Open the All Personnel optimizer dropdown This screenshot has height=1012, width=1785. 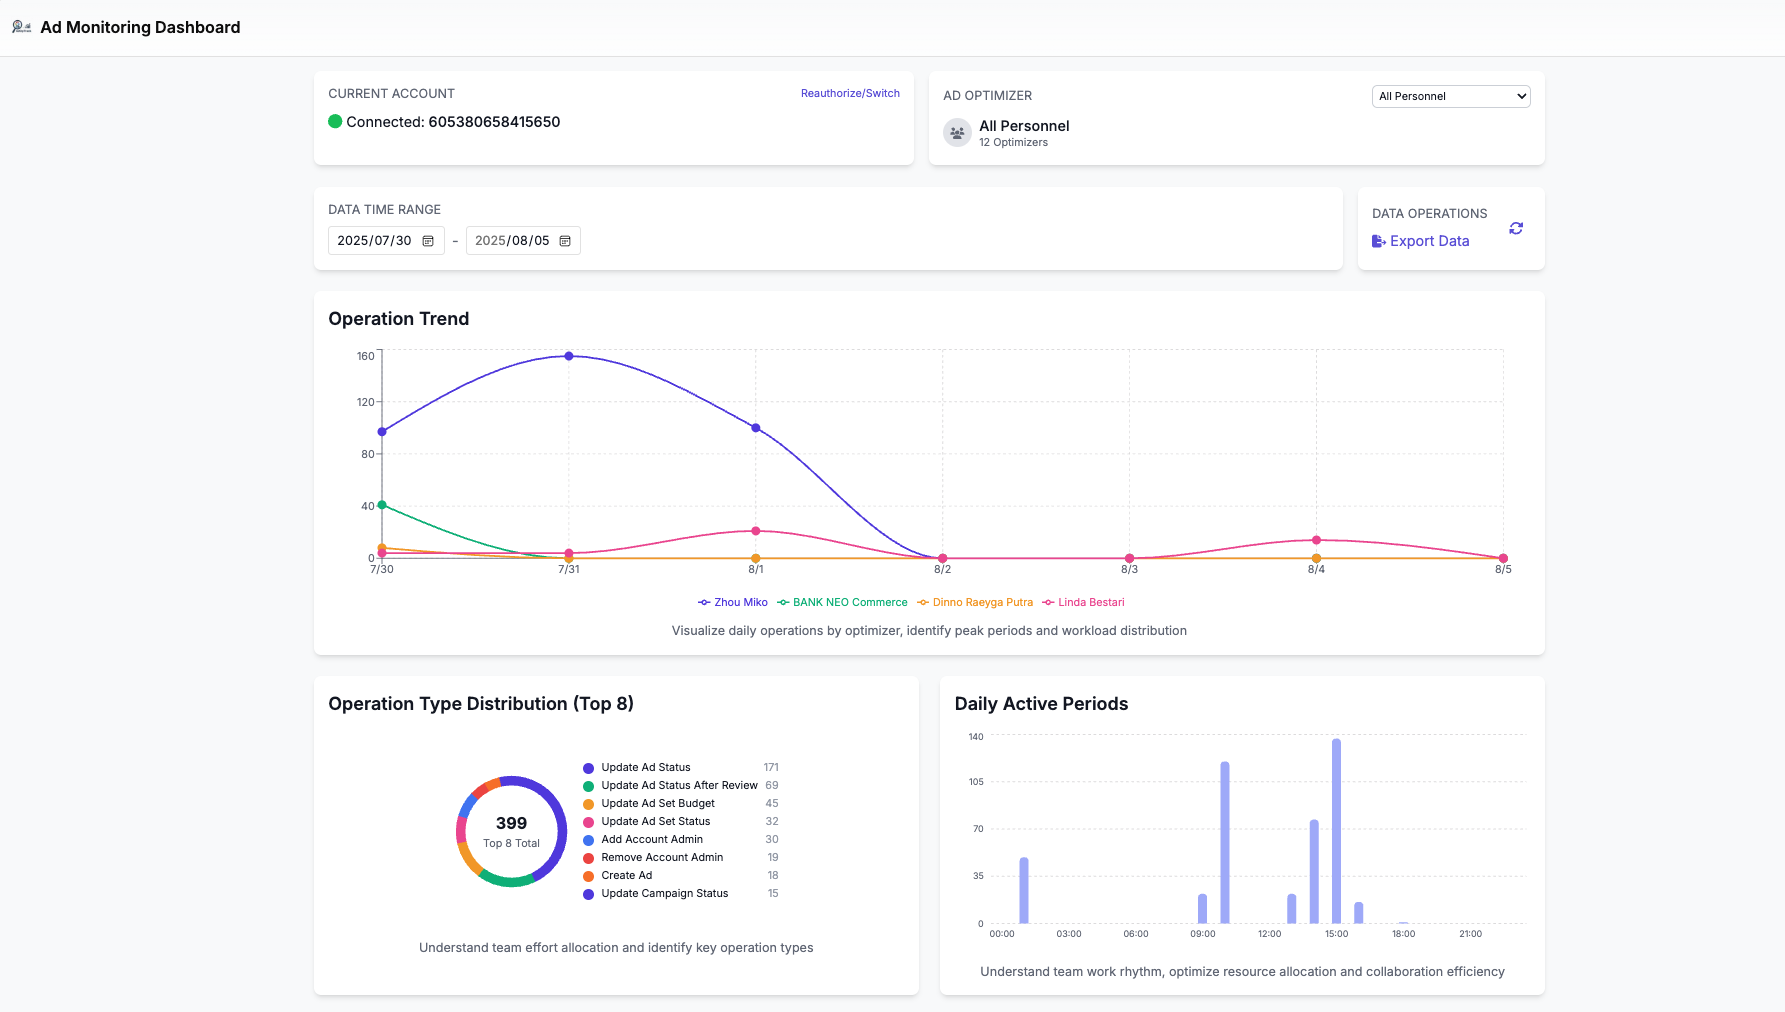coord(1450,96)
